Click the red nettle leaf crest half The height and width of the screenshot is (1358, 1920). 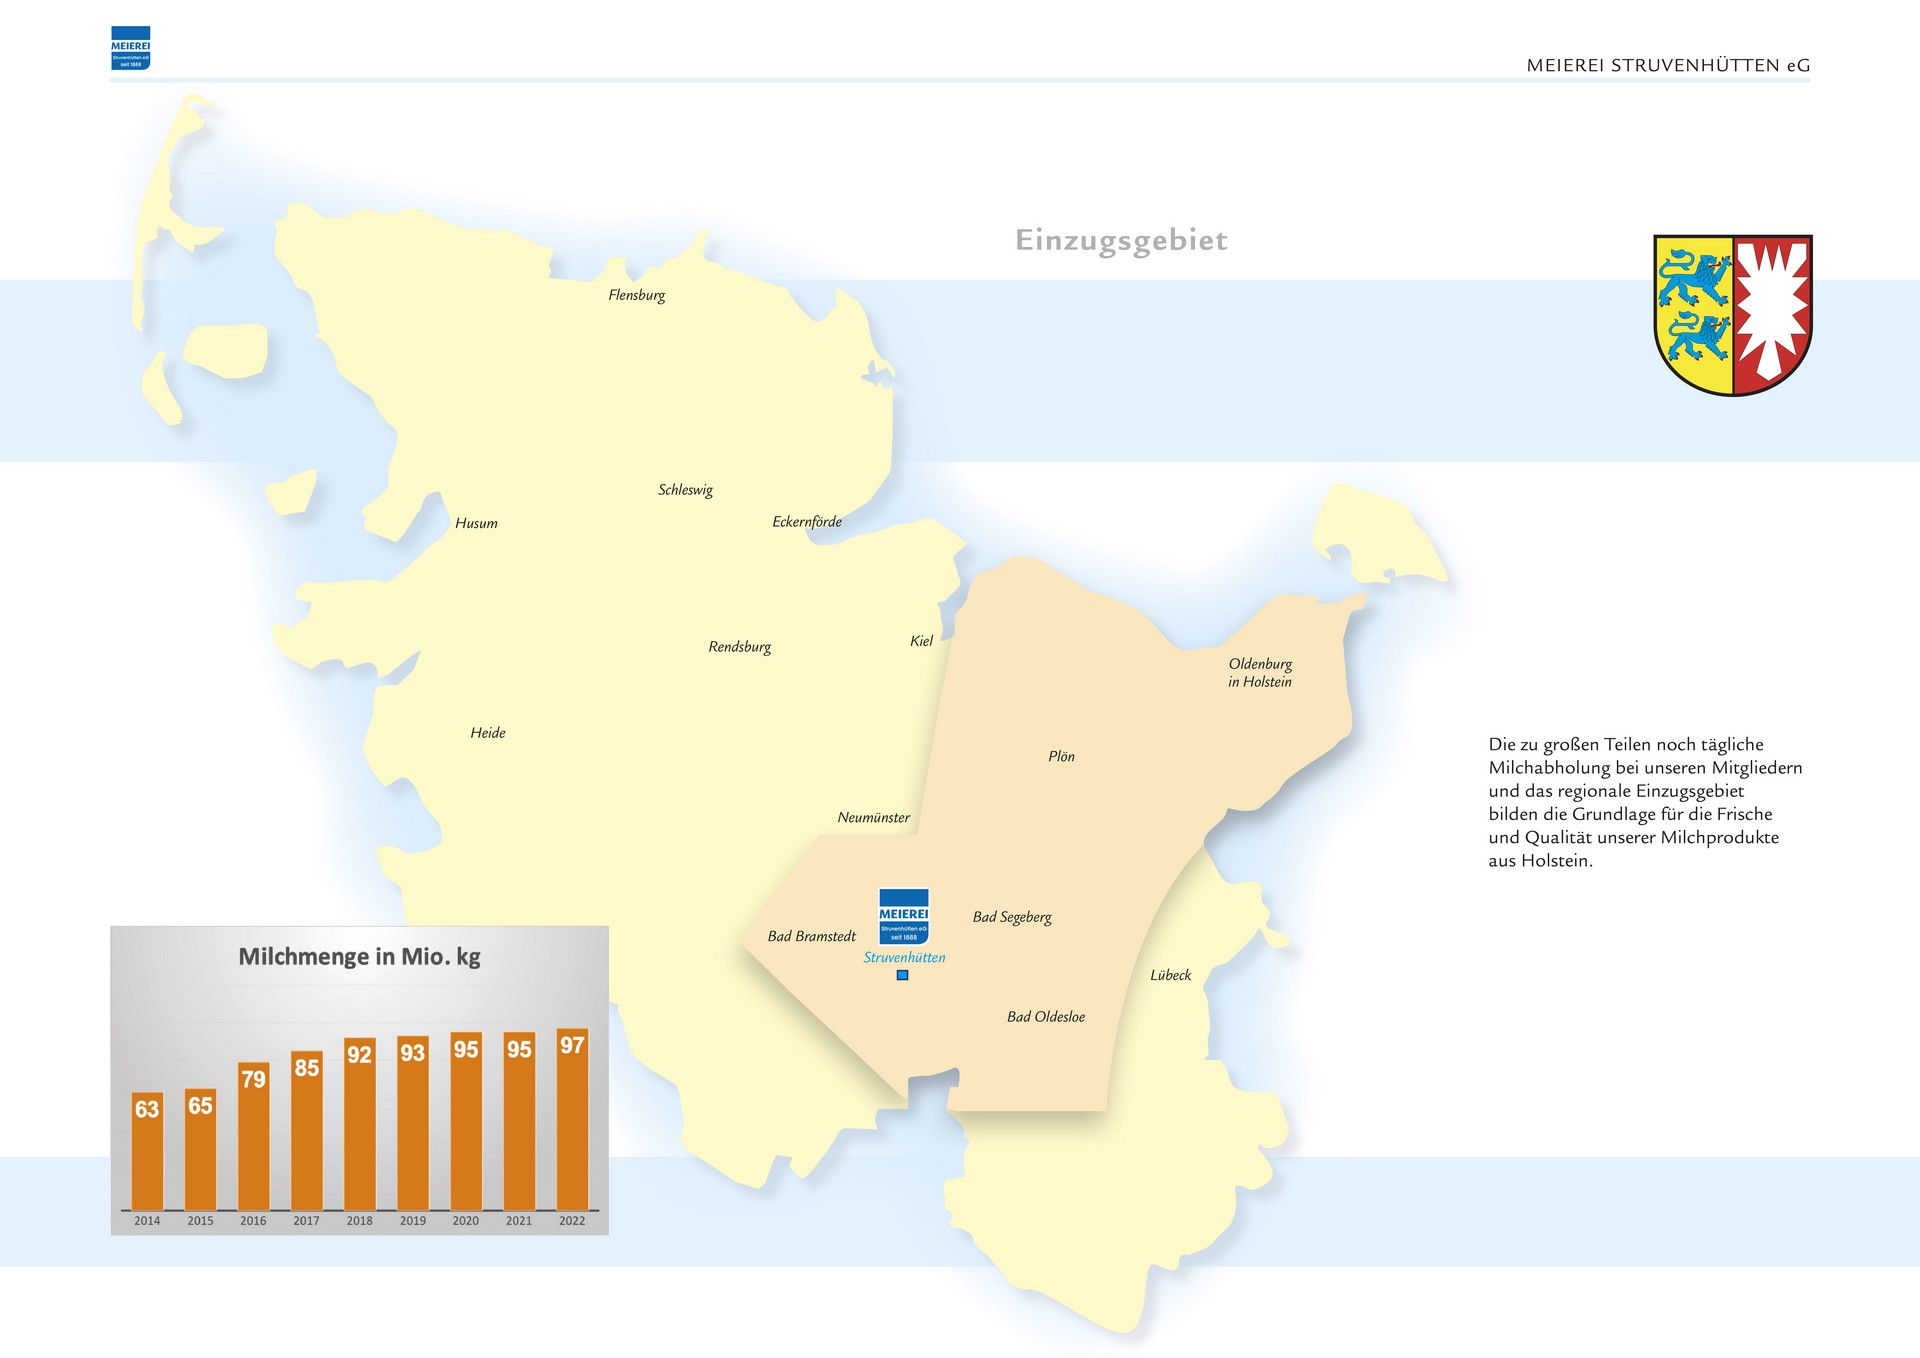1771,312
